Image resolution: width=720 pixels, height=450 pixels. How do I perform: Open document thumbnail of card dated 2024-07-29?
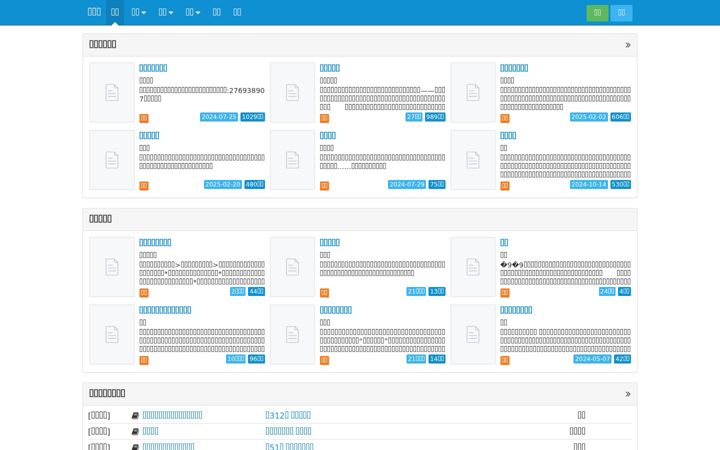[x=292, y=160]
